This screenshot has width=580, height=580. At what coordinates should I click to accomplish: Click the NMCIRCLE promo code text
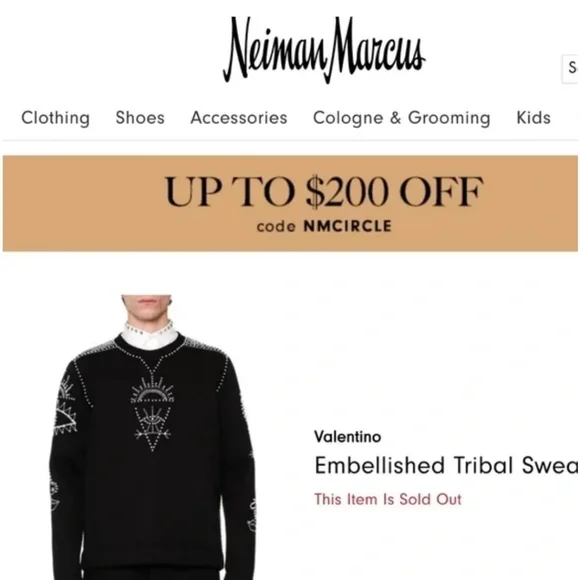coord(347,226)
